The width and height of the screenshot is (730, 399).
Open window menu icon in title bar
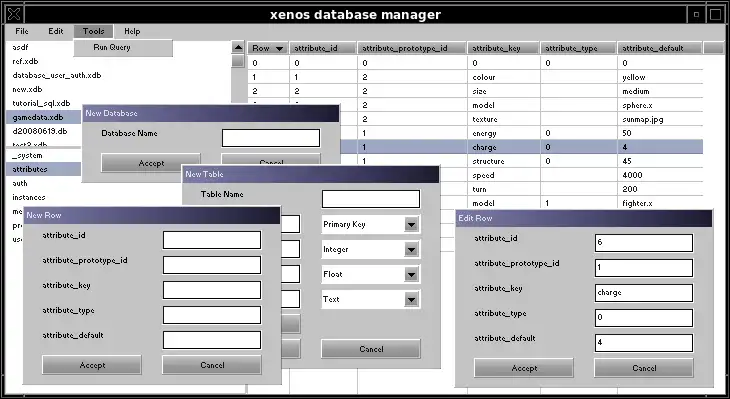pyautogui.click(x=14, y=14)
